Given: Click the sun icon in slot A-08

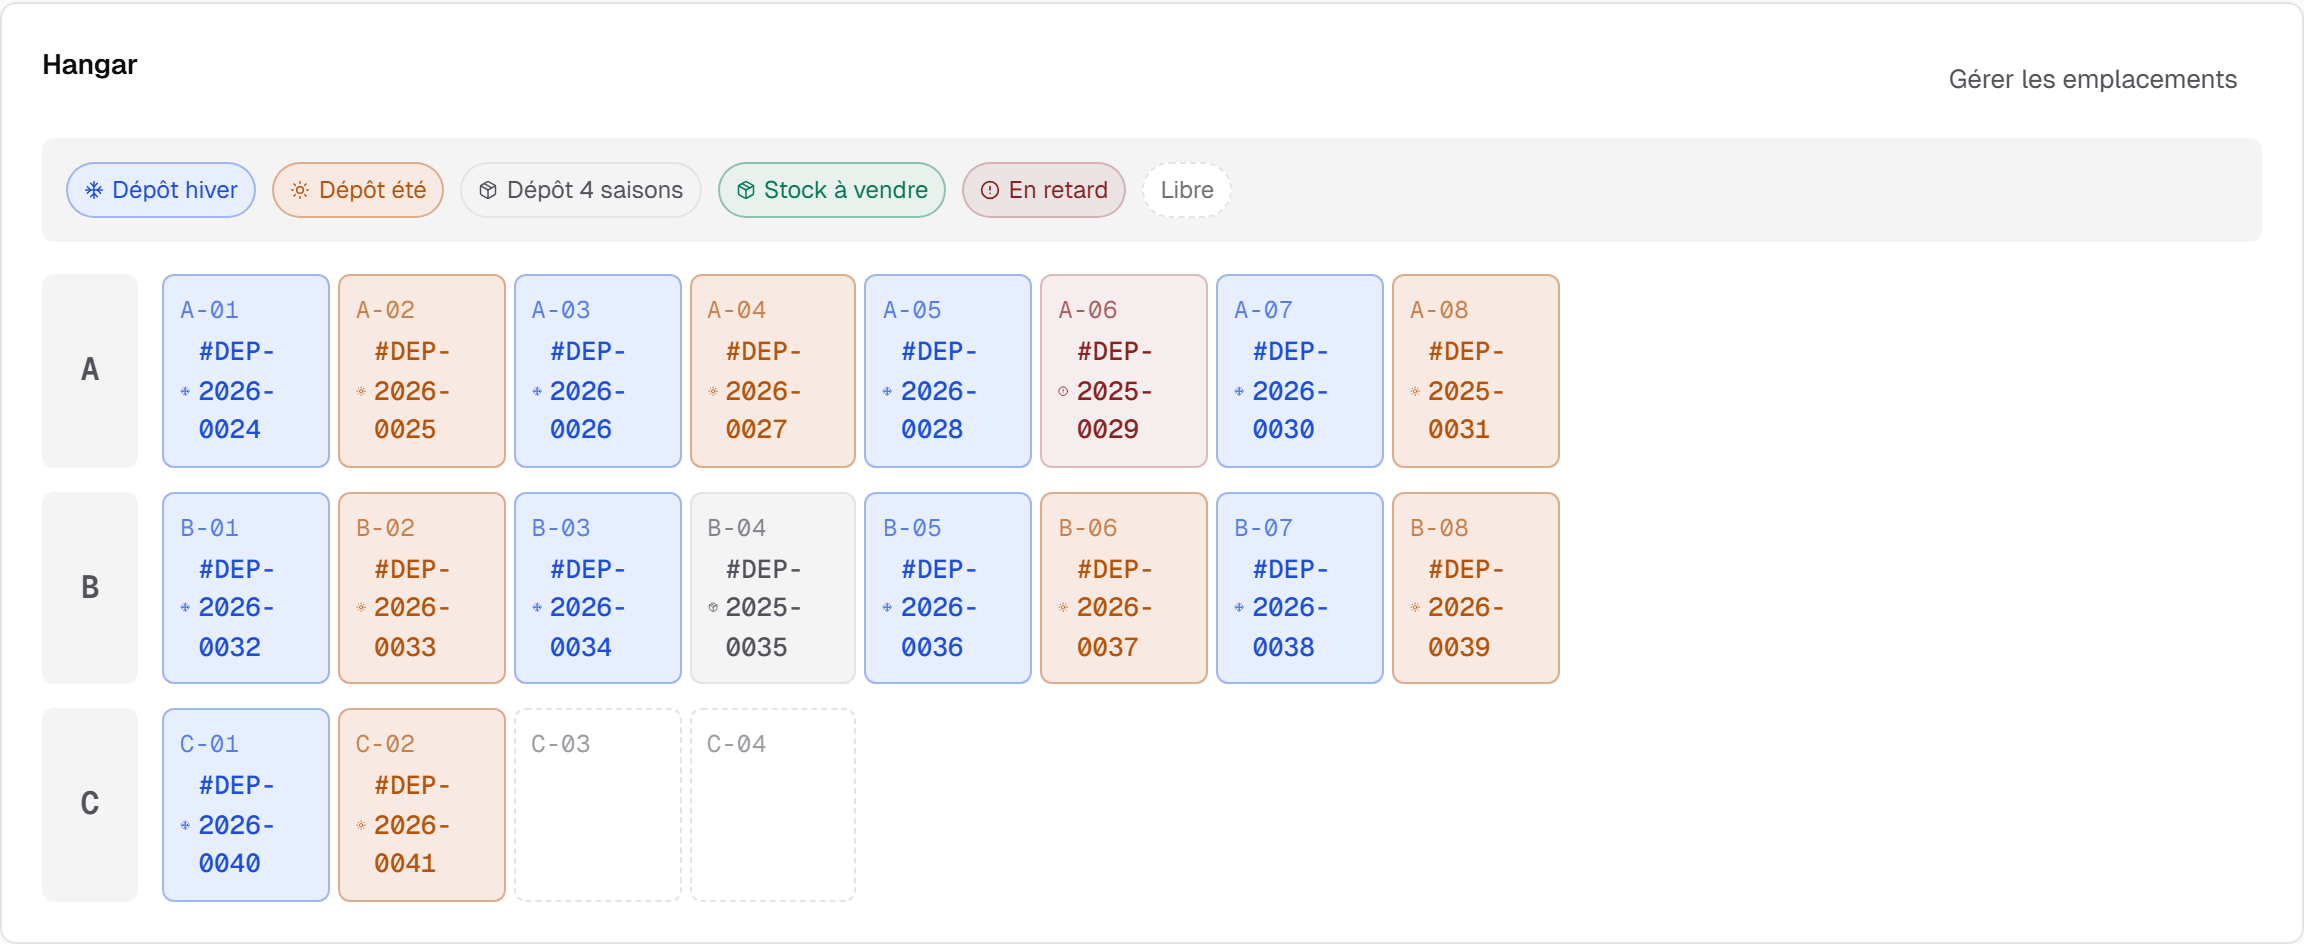Looking at the screenshot, I should point(1415,391).
